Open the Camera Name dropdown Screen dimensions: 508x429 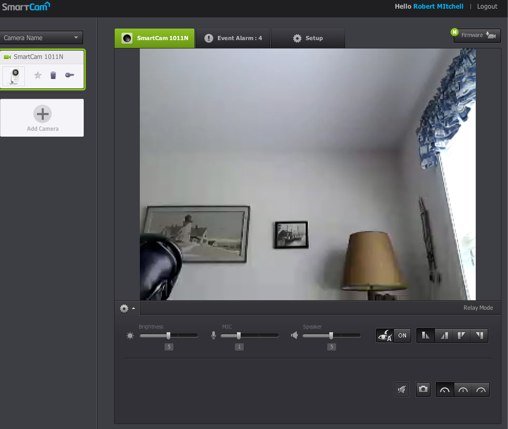point(41,38)
